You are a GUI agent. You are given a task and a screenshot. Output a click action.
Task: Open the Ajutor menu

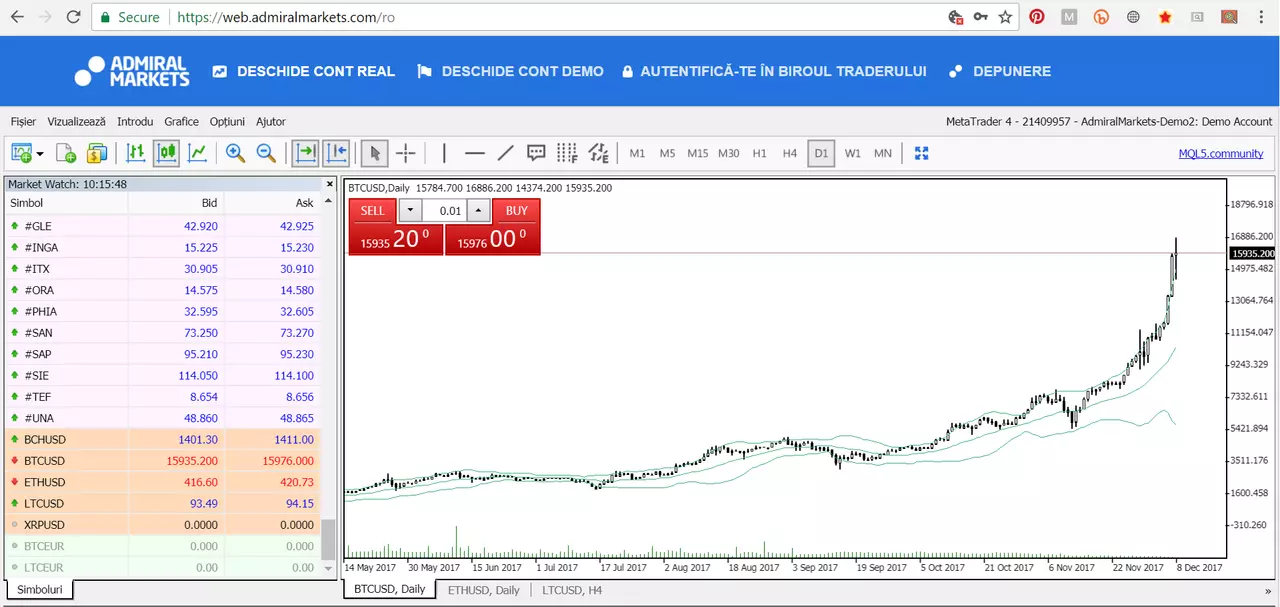click(271, 121)
